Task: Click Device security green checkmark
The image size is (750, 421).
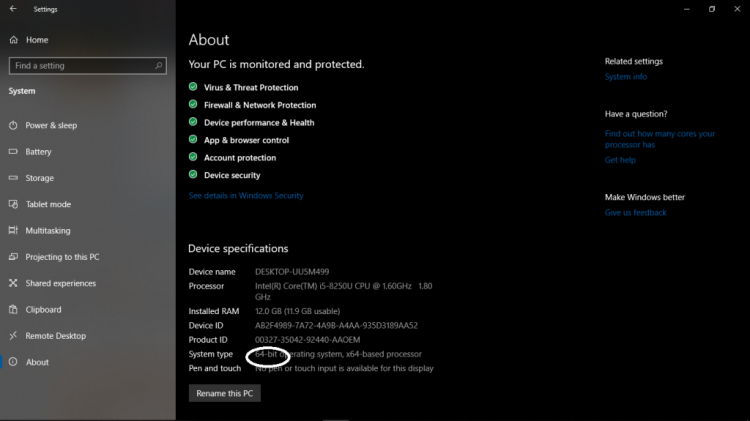Action: (x=193, y=175)
